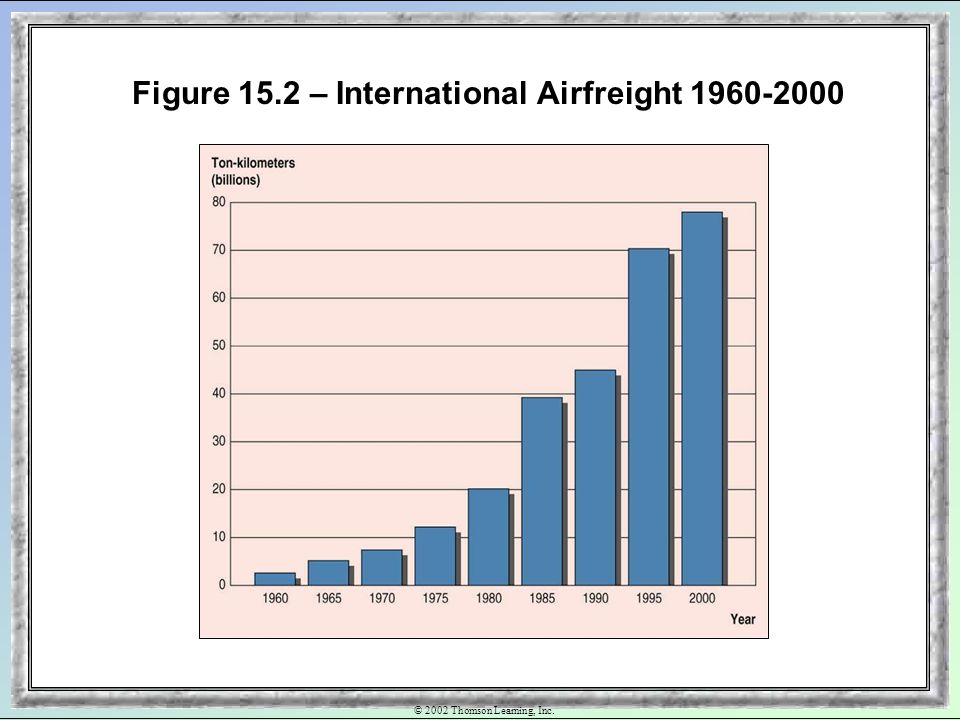
Task: Click the '20' y-axis value
Action: pyautogui.click(x=219, y=489)
